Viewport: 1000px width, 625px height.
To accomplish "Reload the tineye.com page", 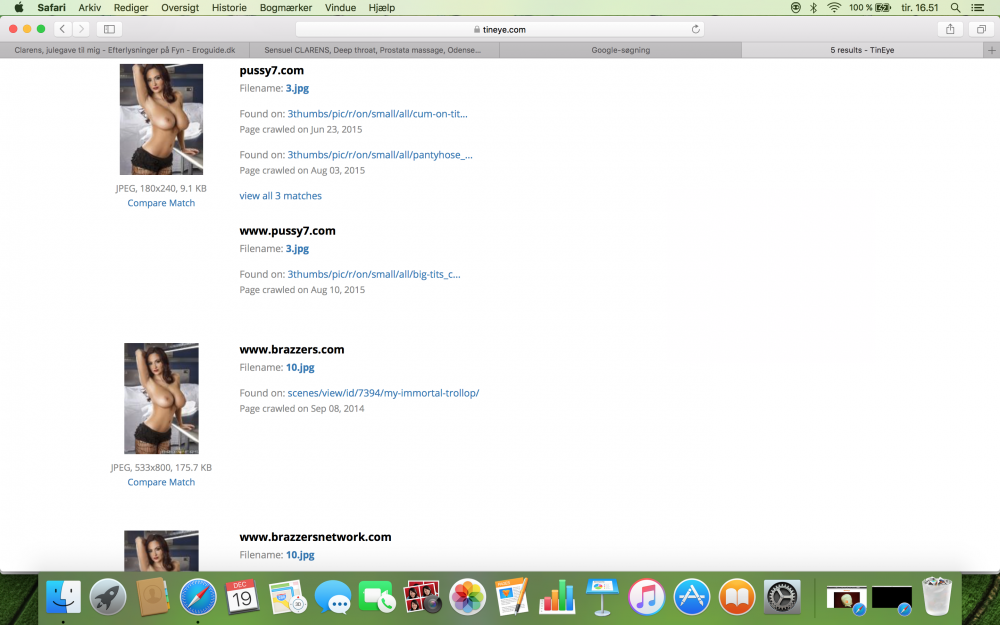I will [x=695, y=29].
